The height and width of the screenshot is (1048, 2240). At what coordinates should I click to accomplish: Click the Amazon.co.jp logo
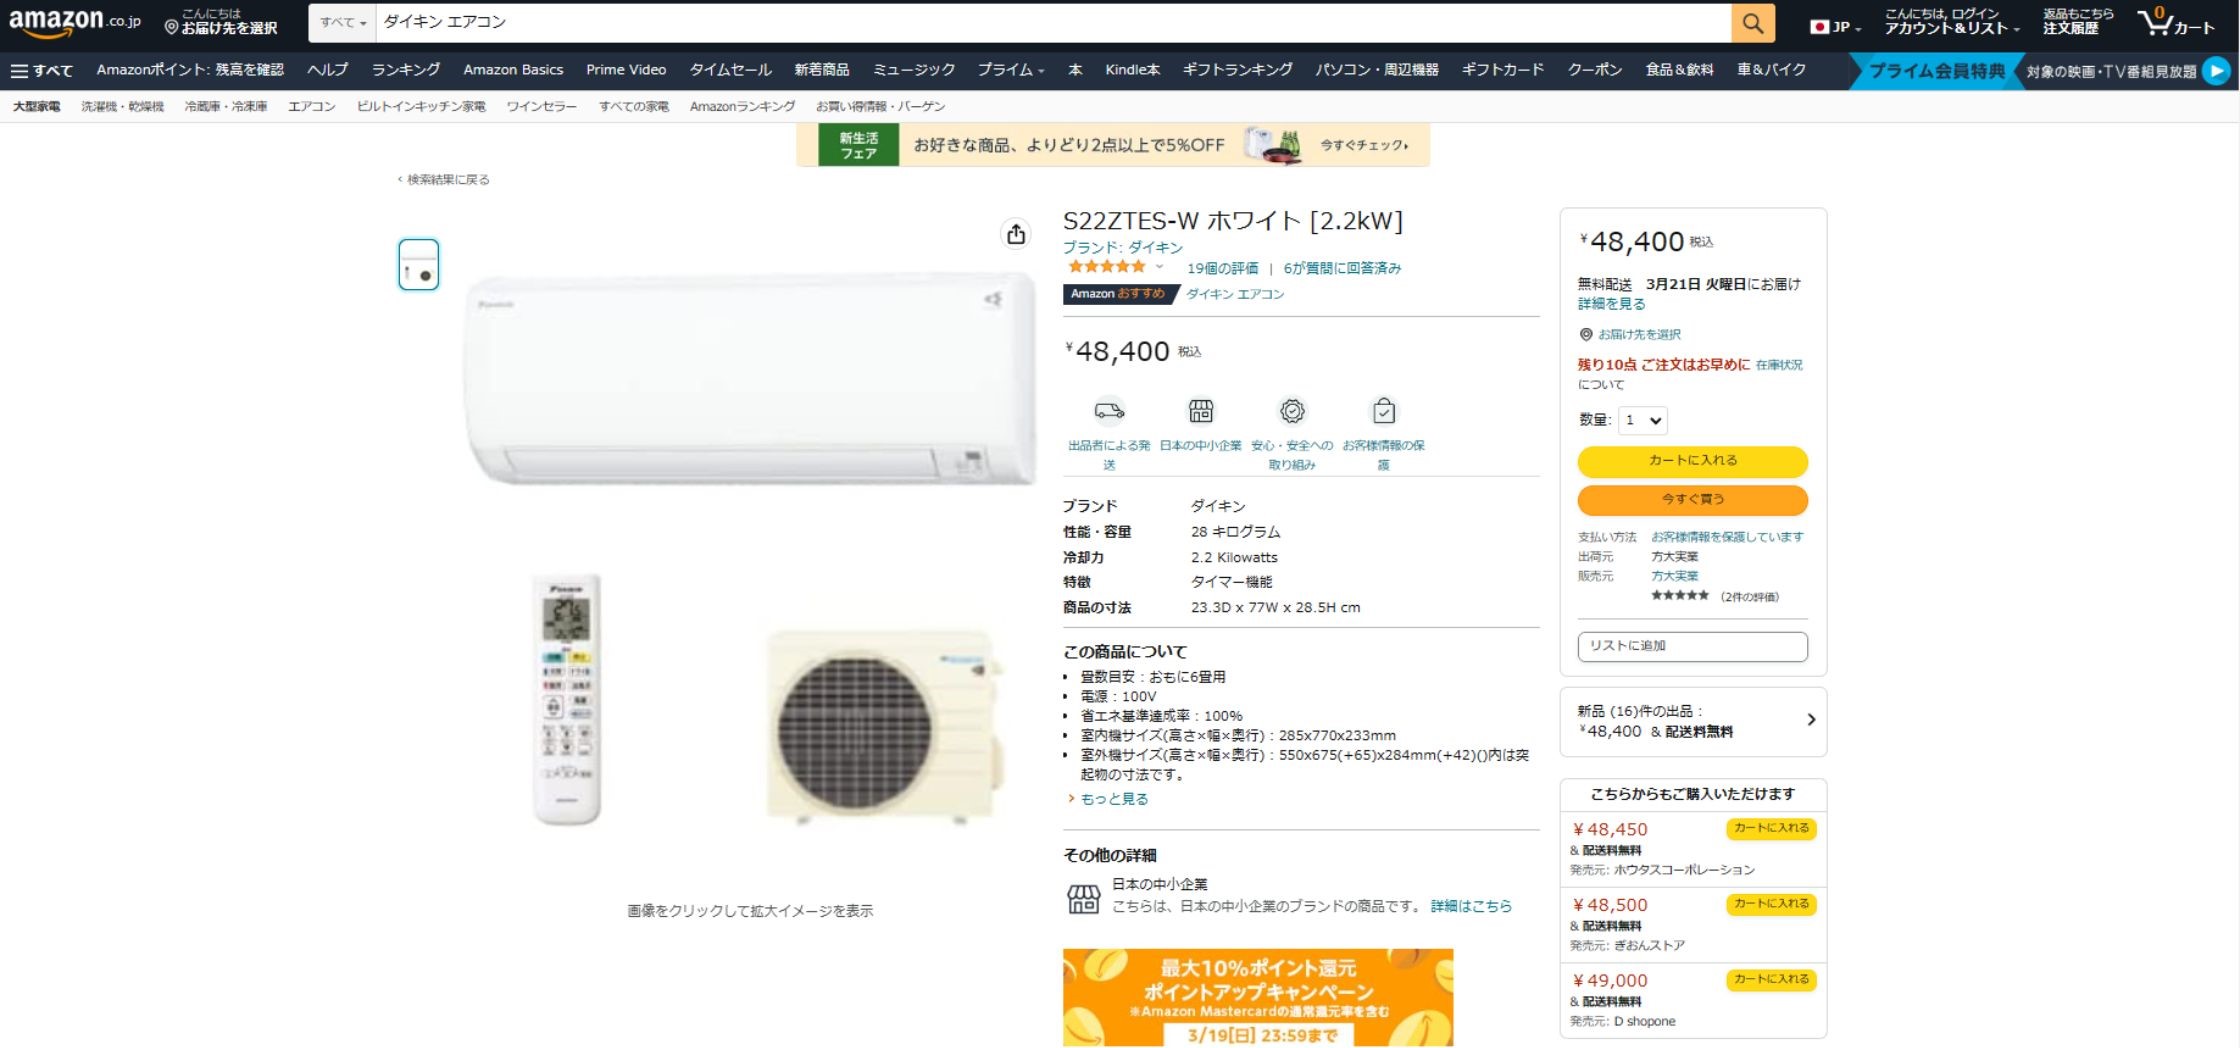click(x=75, y=22)
